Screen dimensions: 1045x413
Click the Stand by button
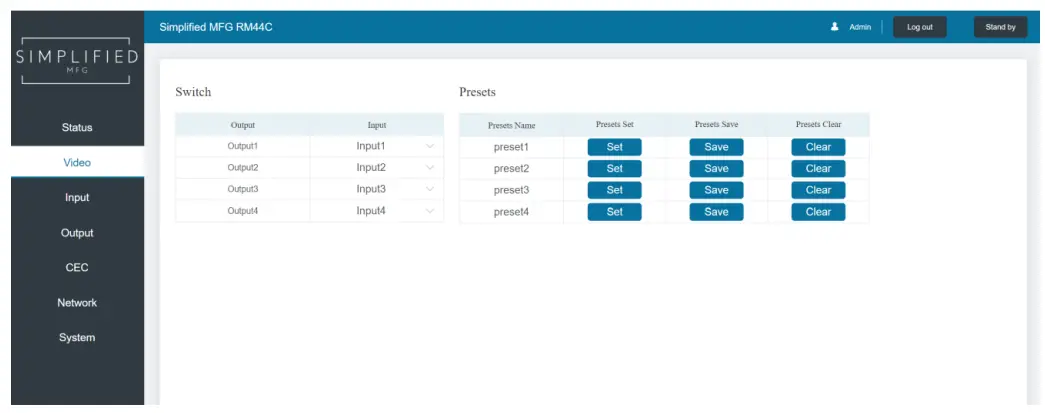point(1000,27)
